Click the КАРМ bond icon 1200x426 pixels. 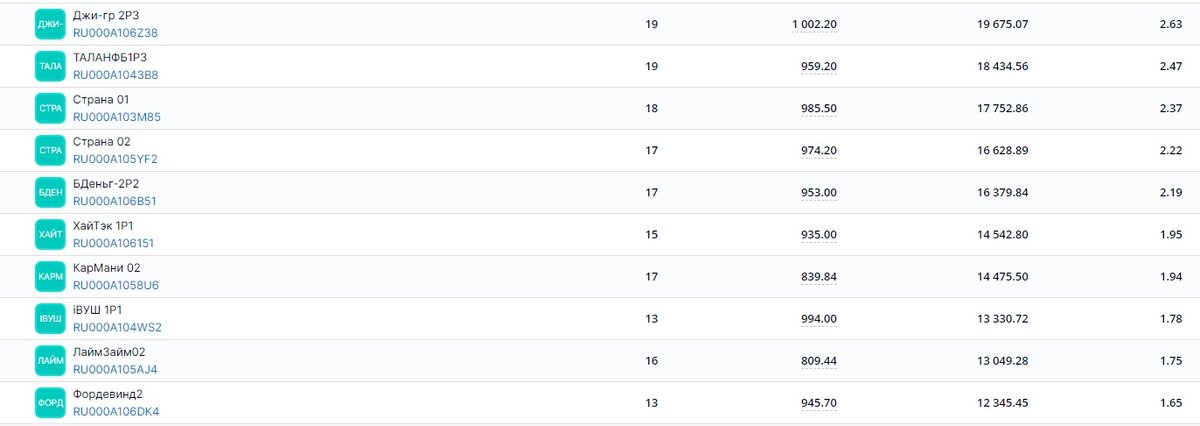(x=50, y=276)
